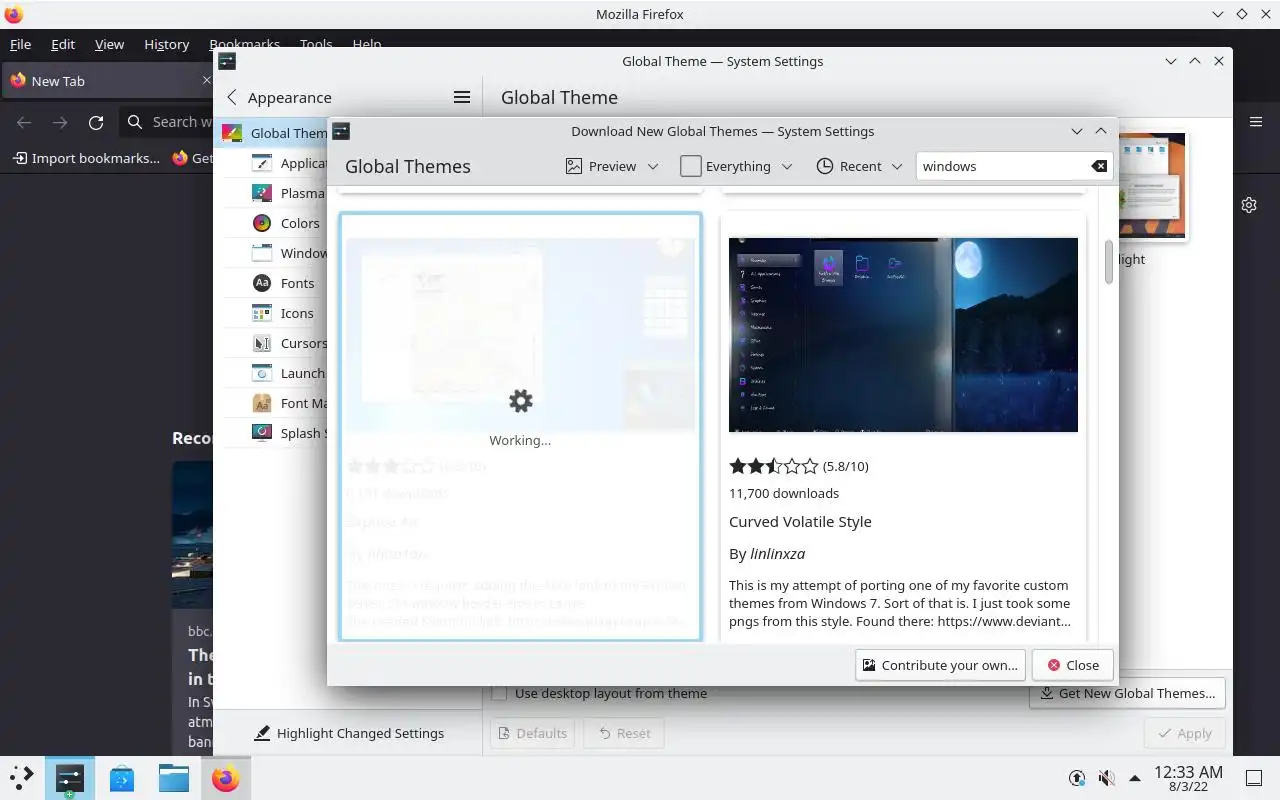The image size is (1280, 800).
Task: Click the Curved Volatile Style title
Action: point(800,521)
